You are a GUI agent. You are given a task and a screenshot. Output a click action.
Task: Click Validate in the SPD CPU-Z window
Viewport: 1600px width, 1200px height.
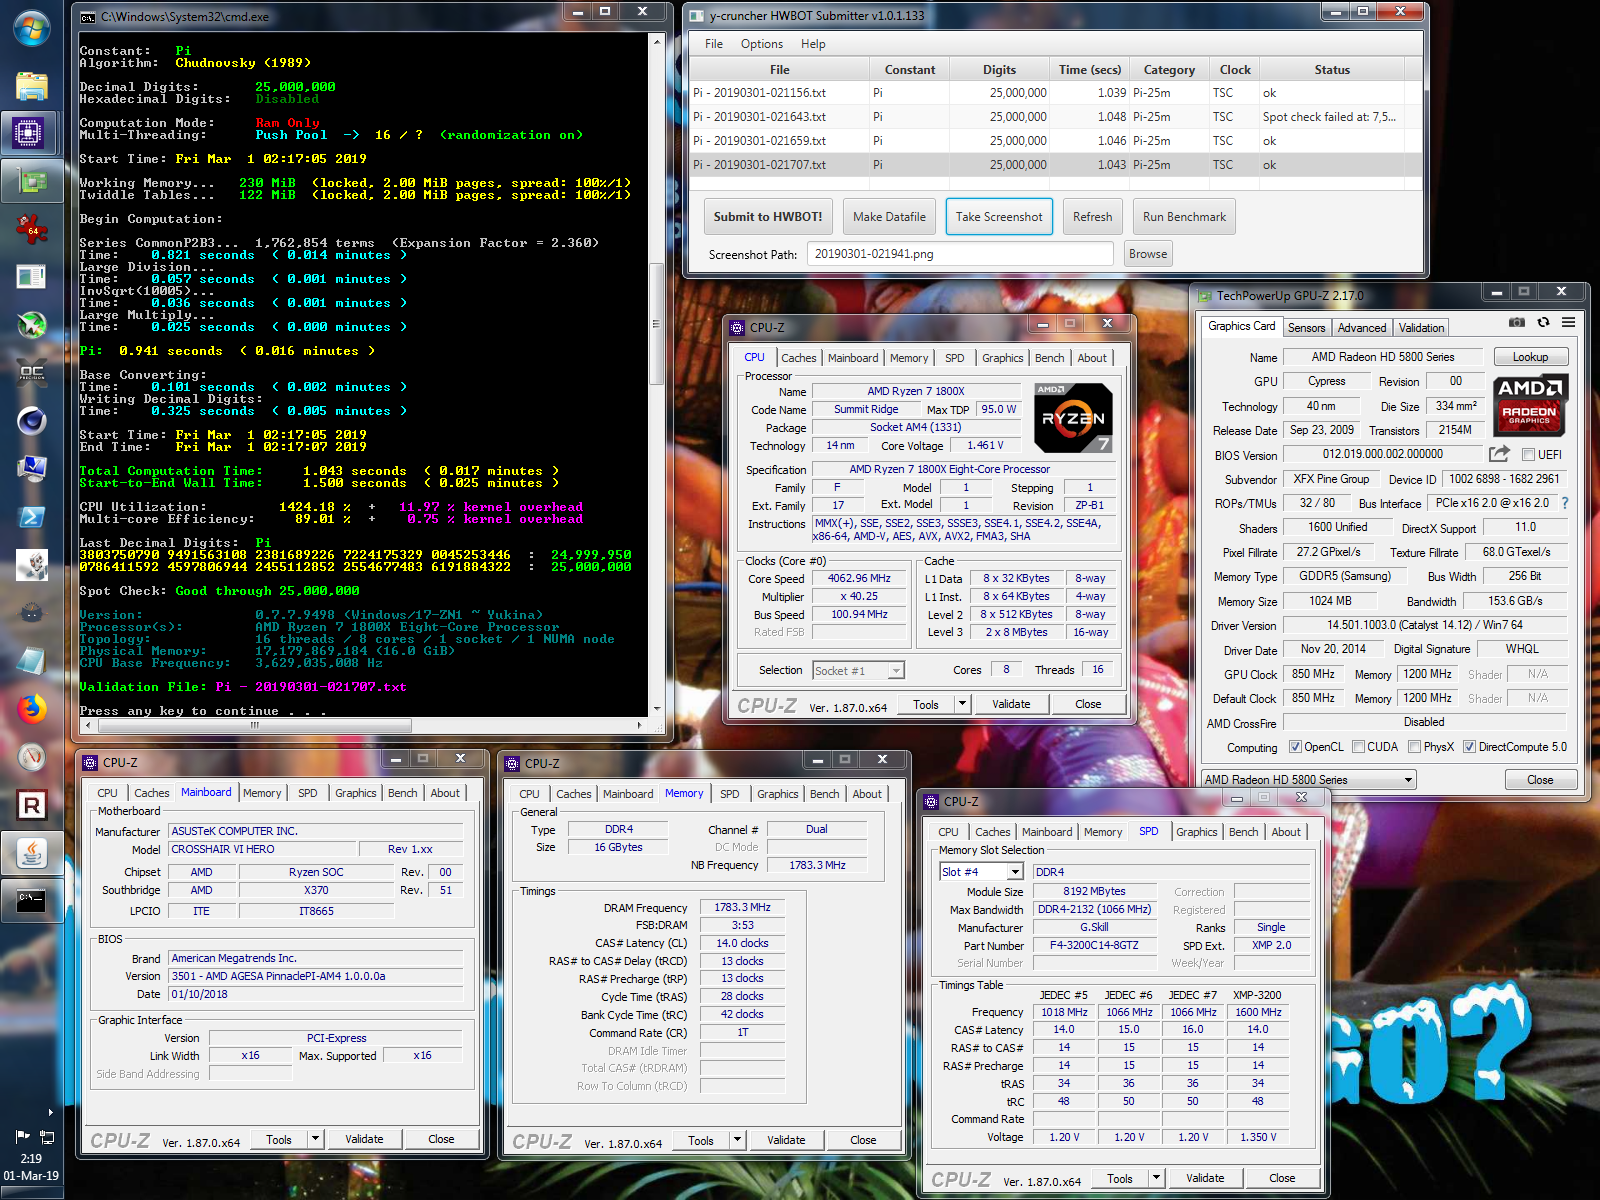1205,1178
